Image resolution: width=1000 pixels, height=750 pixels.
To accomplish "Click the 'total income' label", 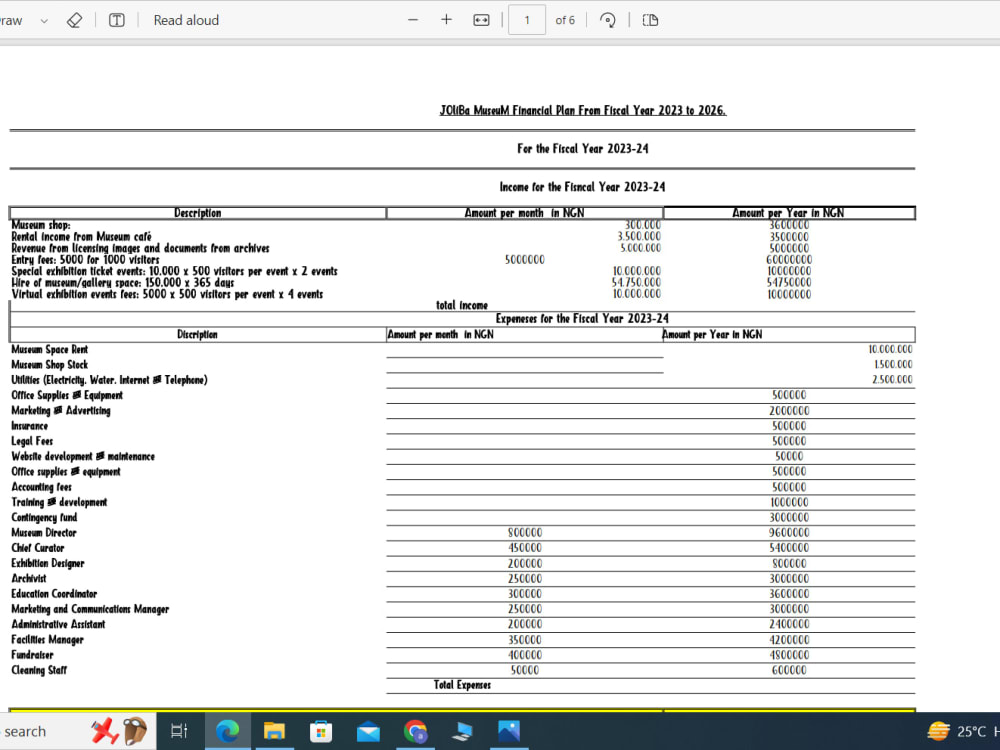I will point(462,305).
